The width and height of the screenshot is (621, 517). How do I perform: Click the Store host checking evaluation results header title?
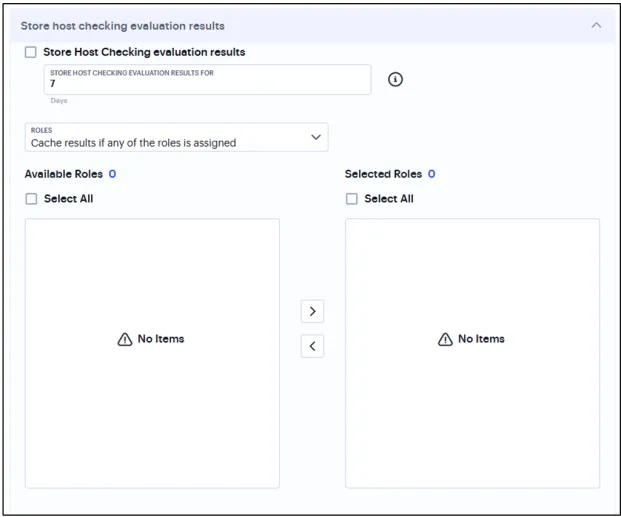(x=122, y=26)
